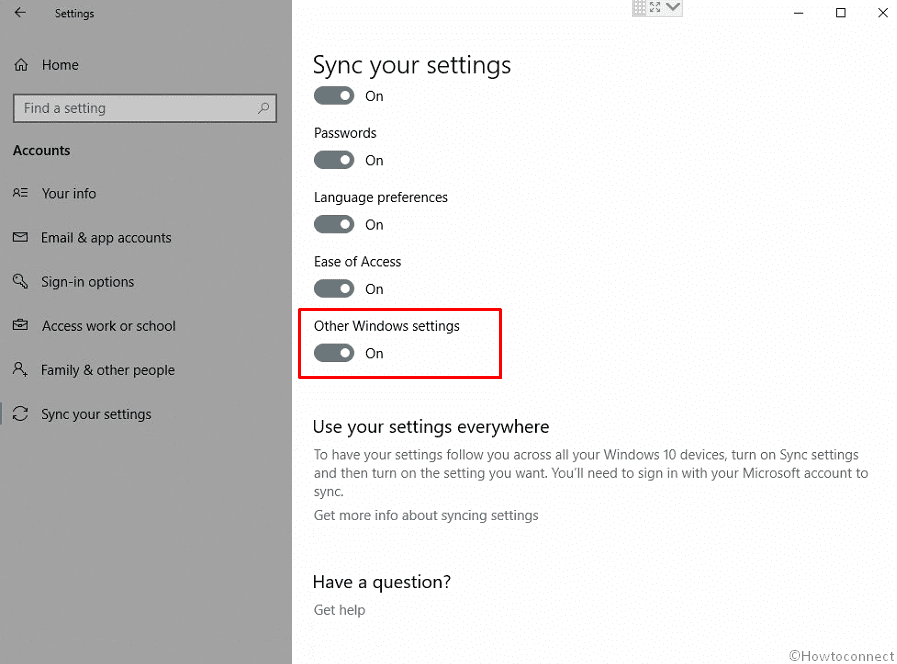Disable the Language preferences toggle

point(334,224)
